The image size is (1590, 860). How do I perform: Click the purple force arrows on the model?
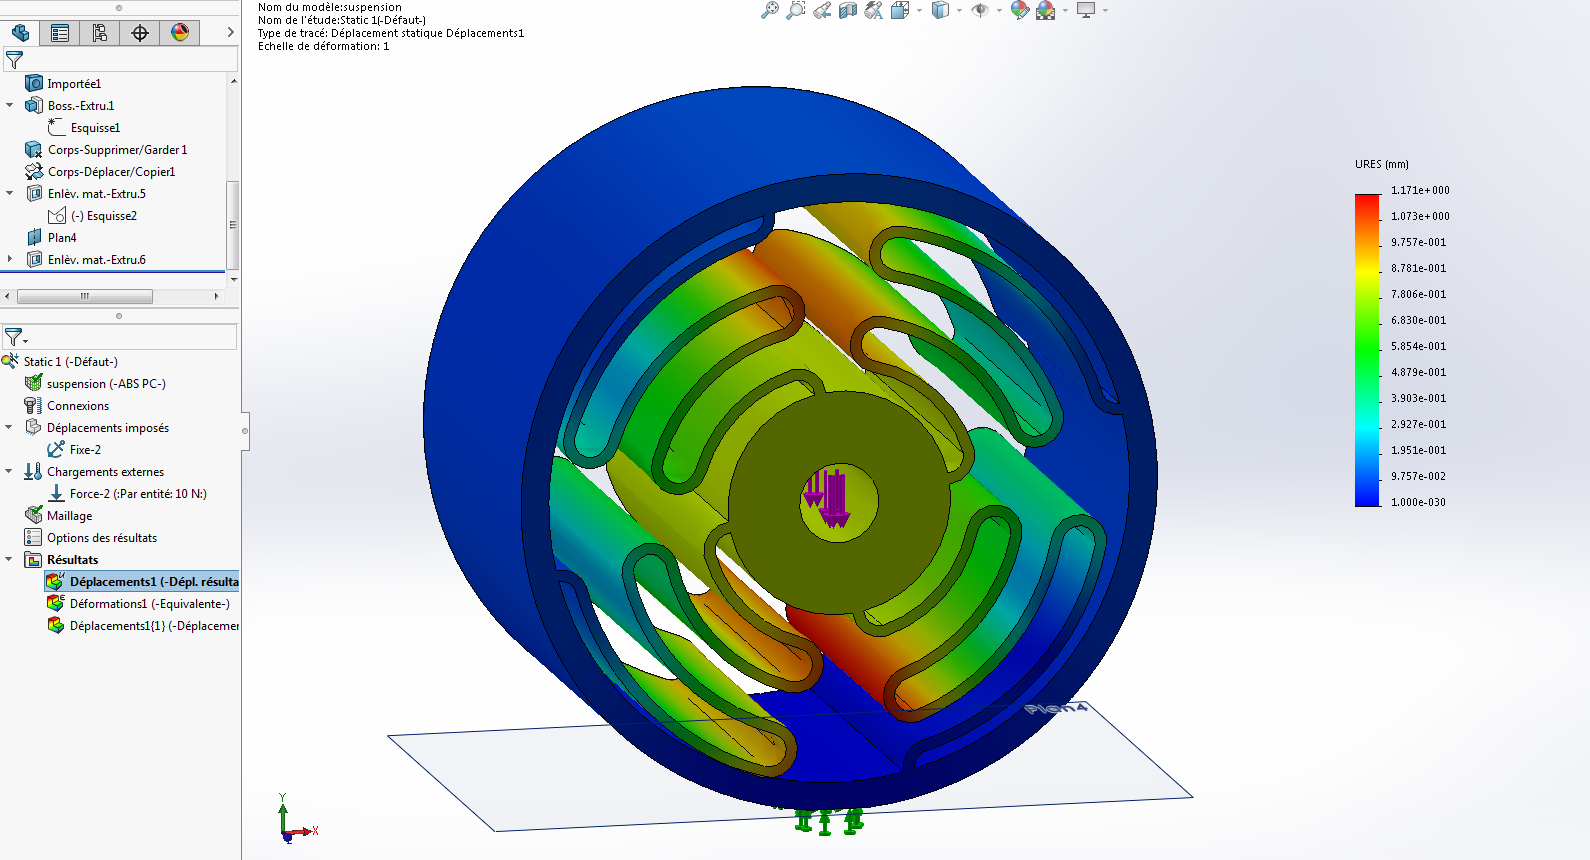(x=827, y=497)
